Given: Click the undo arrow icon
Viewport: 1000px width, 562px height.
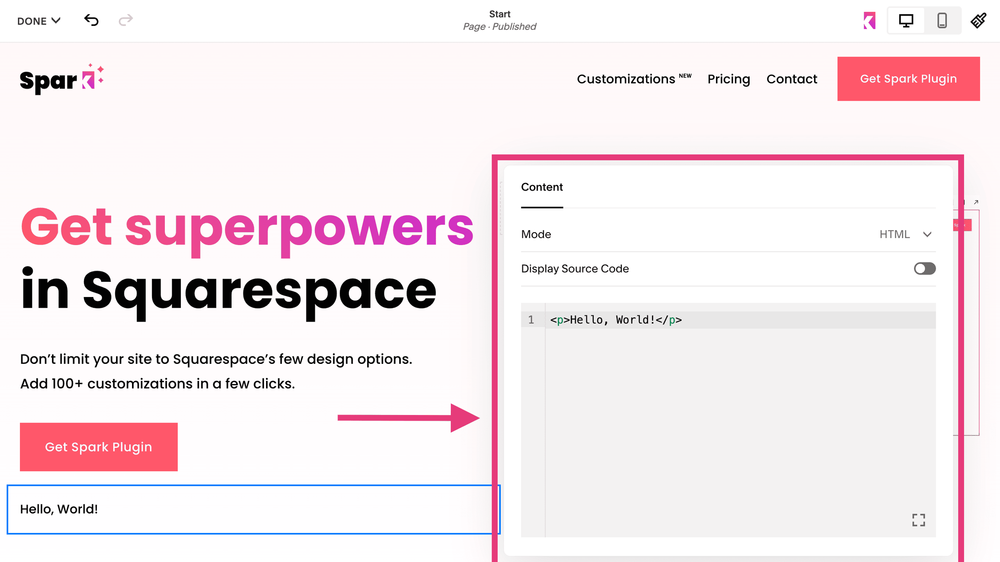Looking at the screenshot, I should pos(91,20).
